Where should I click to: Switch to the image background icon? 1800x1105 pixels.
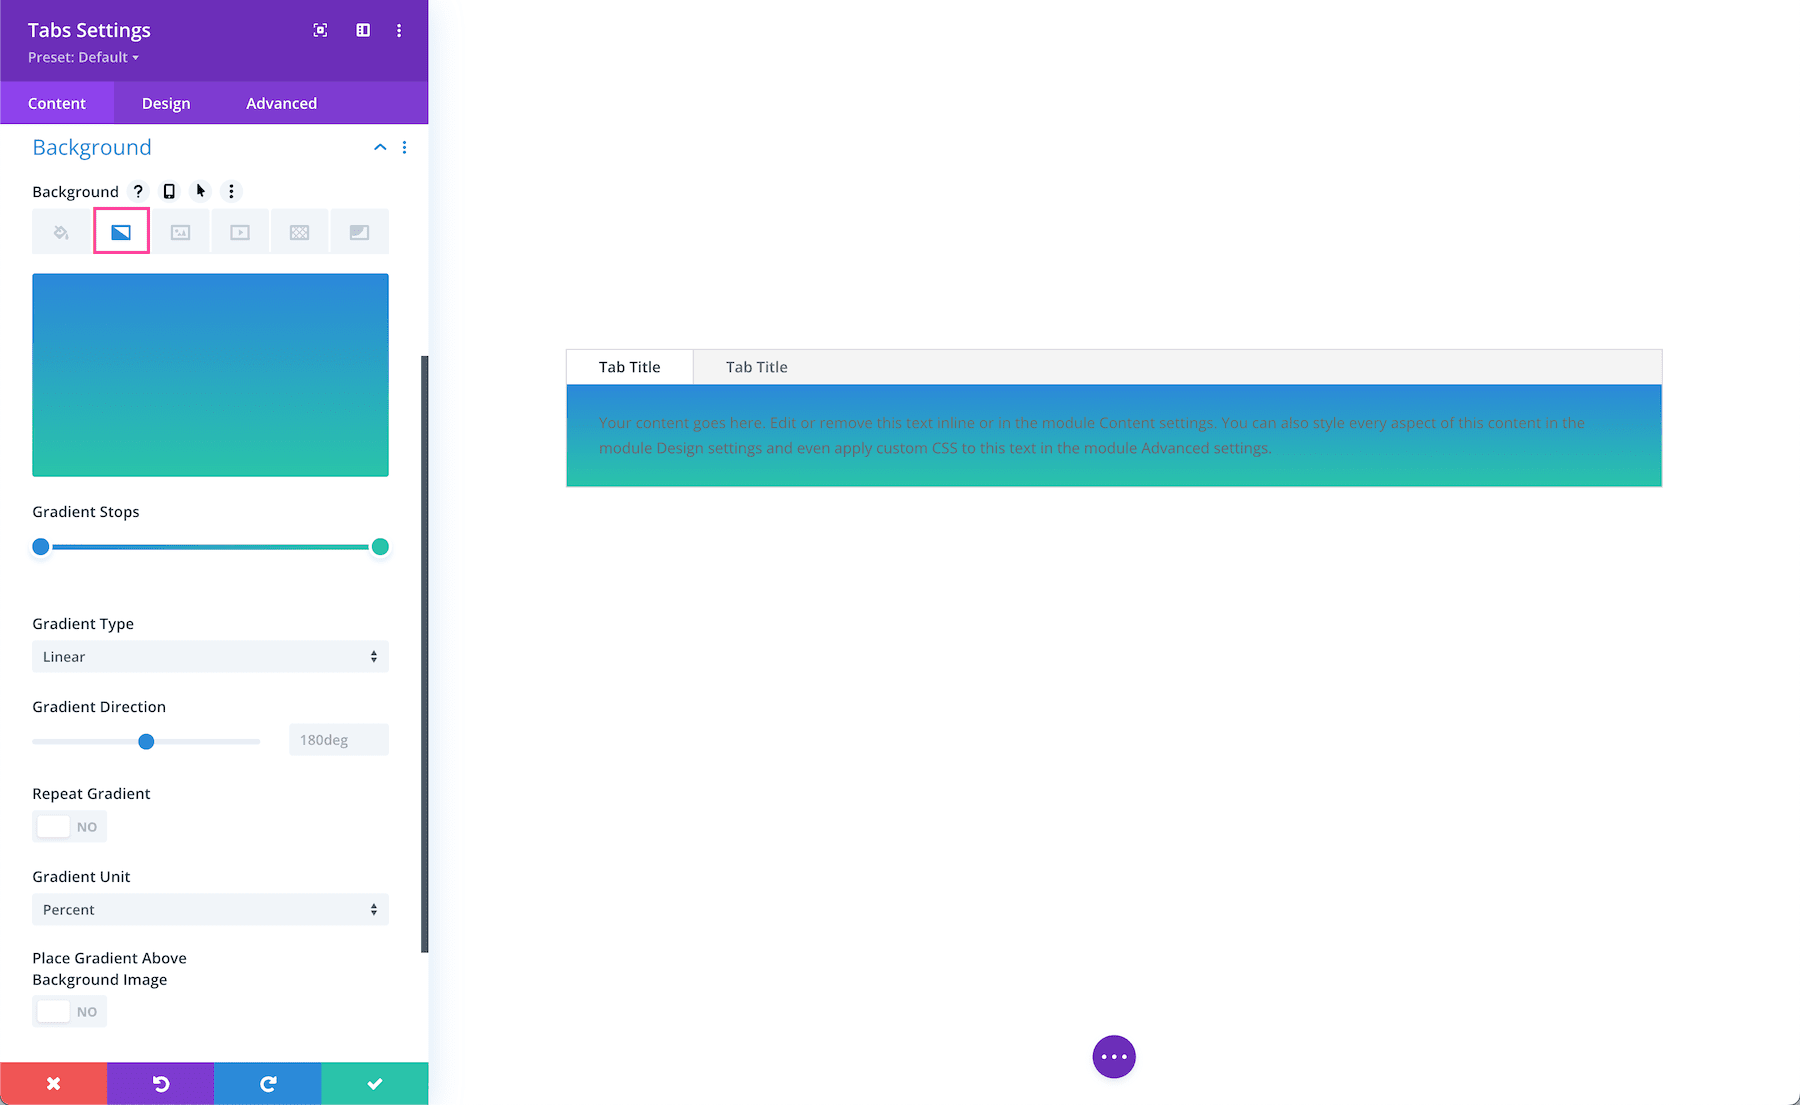pos(180,231)
